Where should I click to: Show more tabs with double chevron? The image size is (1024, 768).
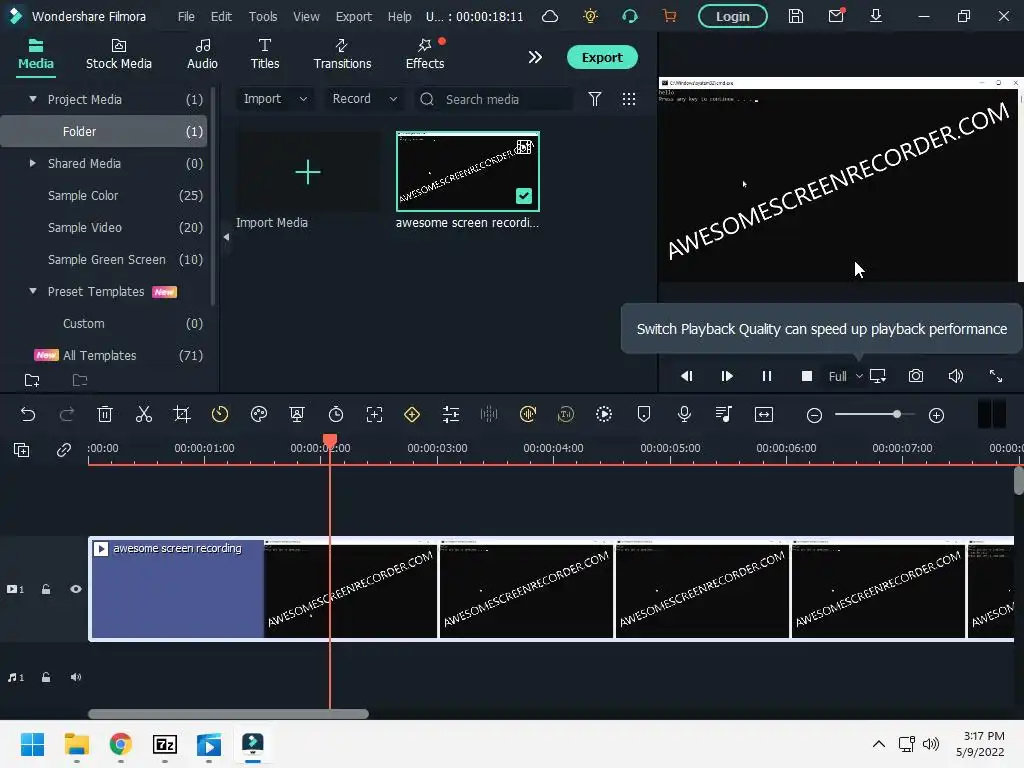(535, 57)
